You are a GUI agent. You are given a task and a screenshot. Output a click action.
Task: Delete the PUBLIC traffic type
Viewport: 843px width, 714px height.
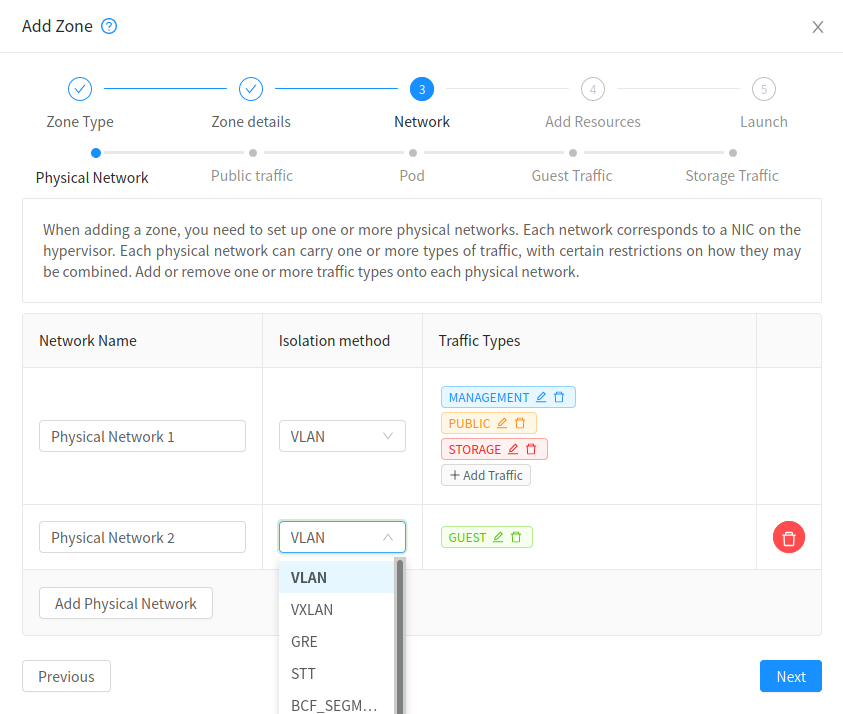coord(521,422)
